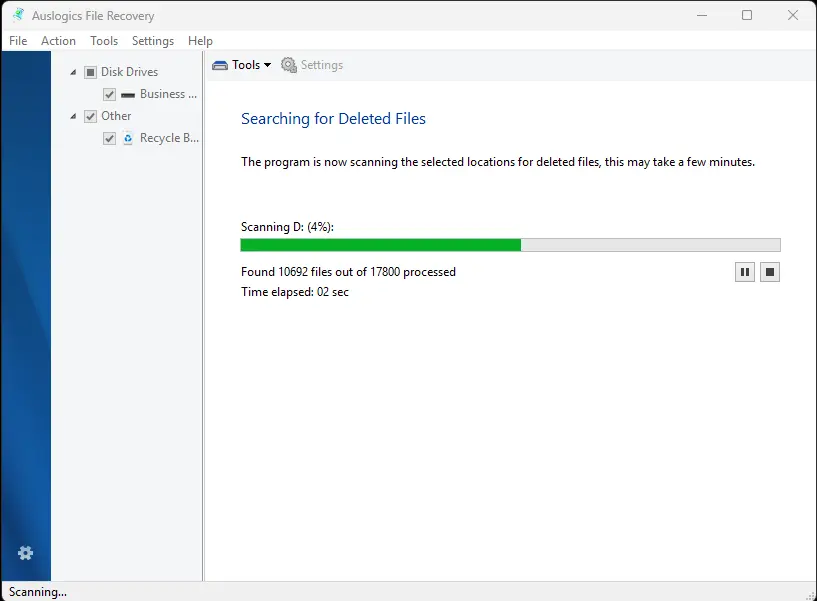Open the File menu

(18, 41)
